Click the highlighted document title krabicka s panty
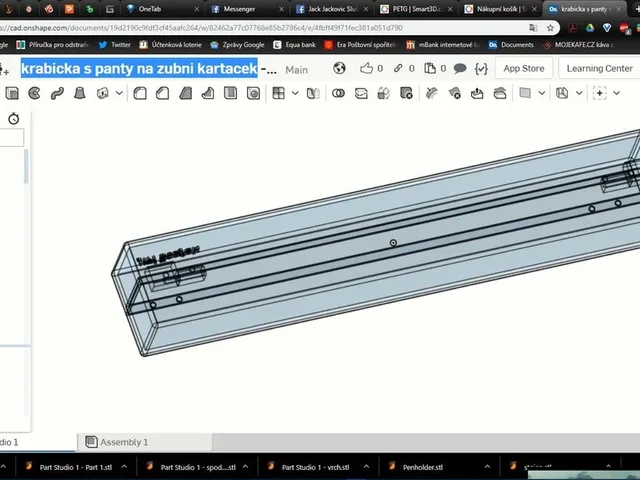This screenshot has width=640, height=480. [139, 68]
